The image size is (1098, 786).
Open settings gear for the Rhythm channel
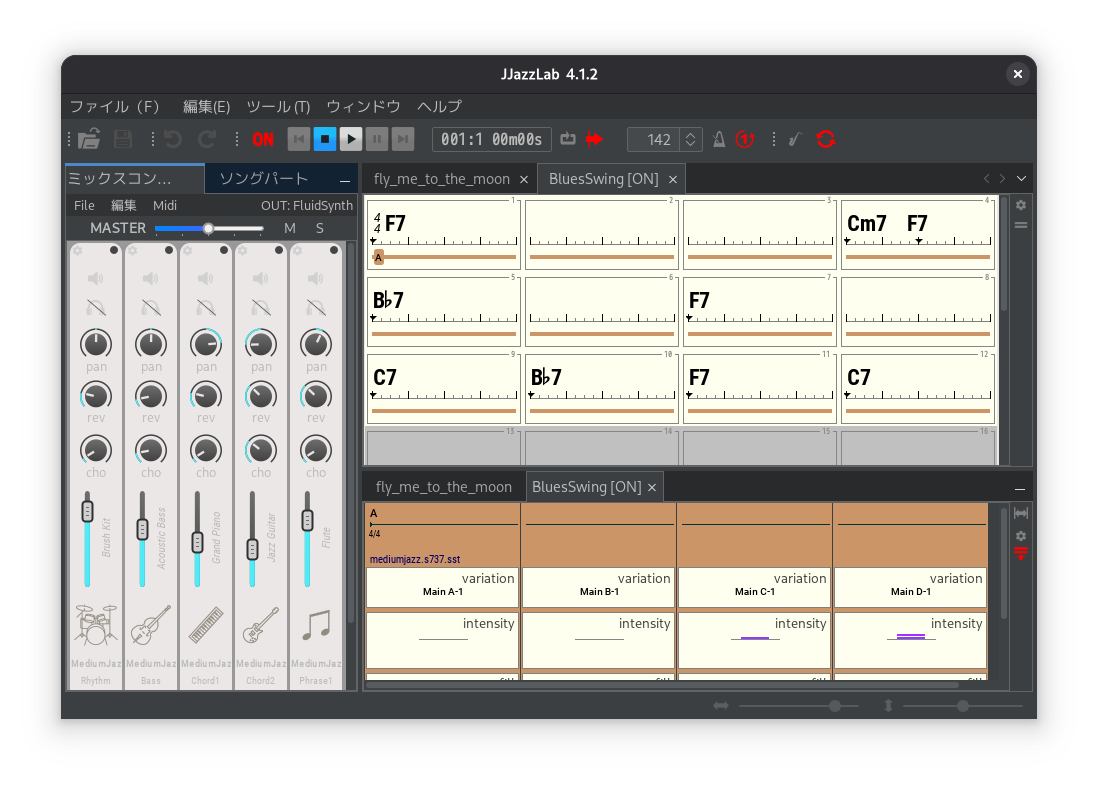[78, 250]
